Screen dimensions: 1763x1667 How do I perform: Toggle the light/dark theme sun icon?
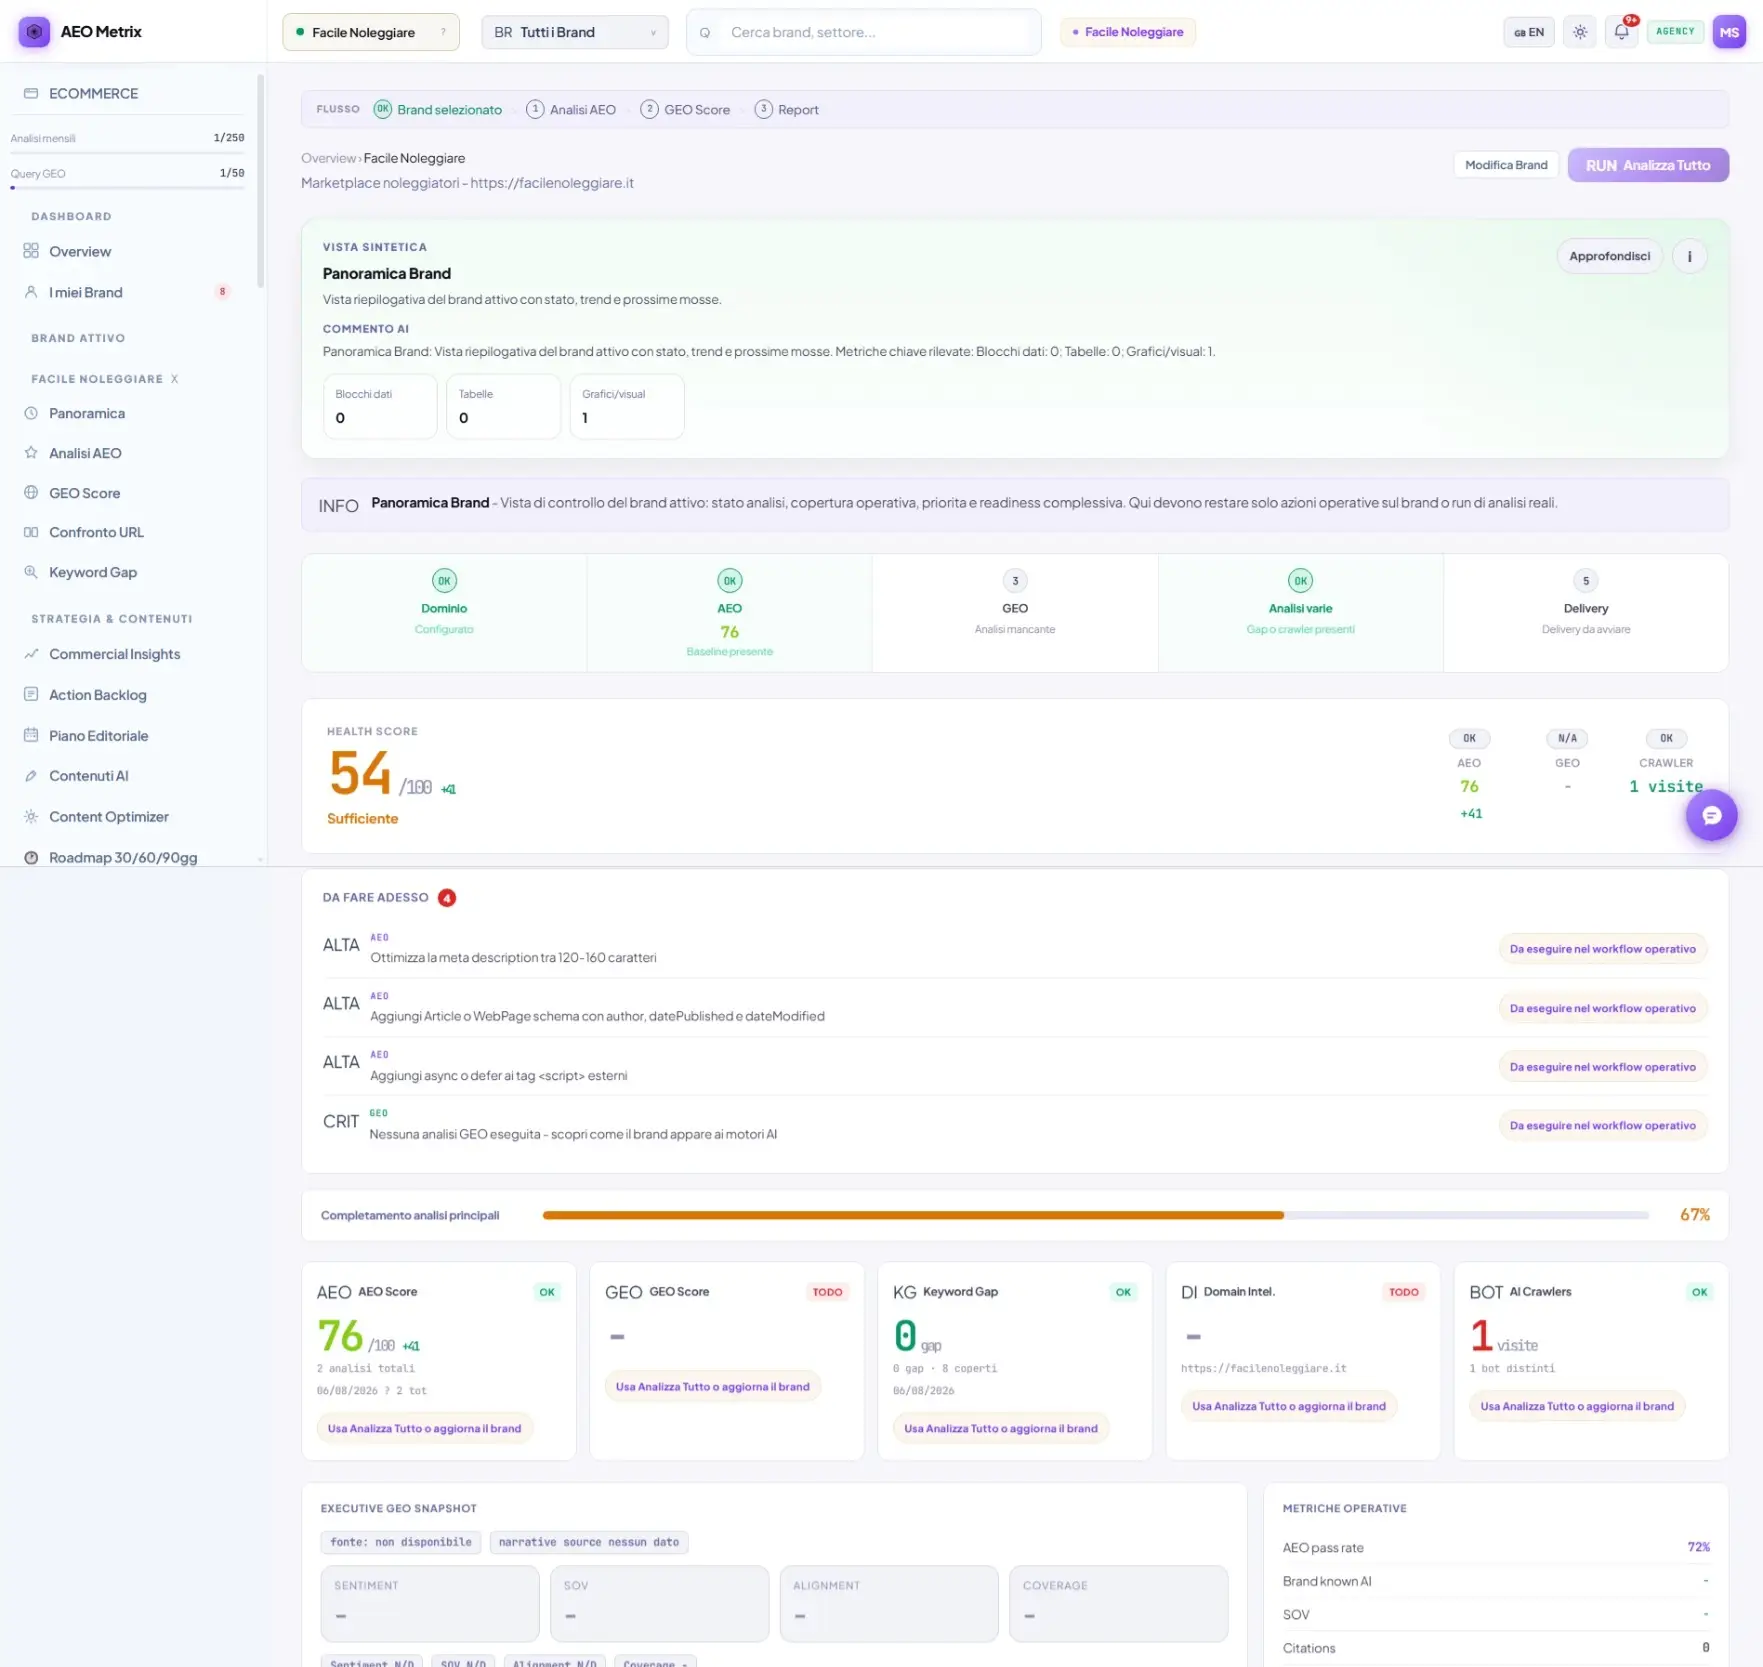click(x=1580, y=32)
